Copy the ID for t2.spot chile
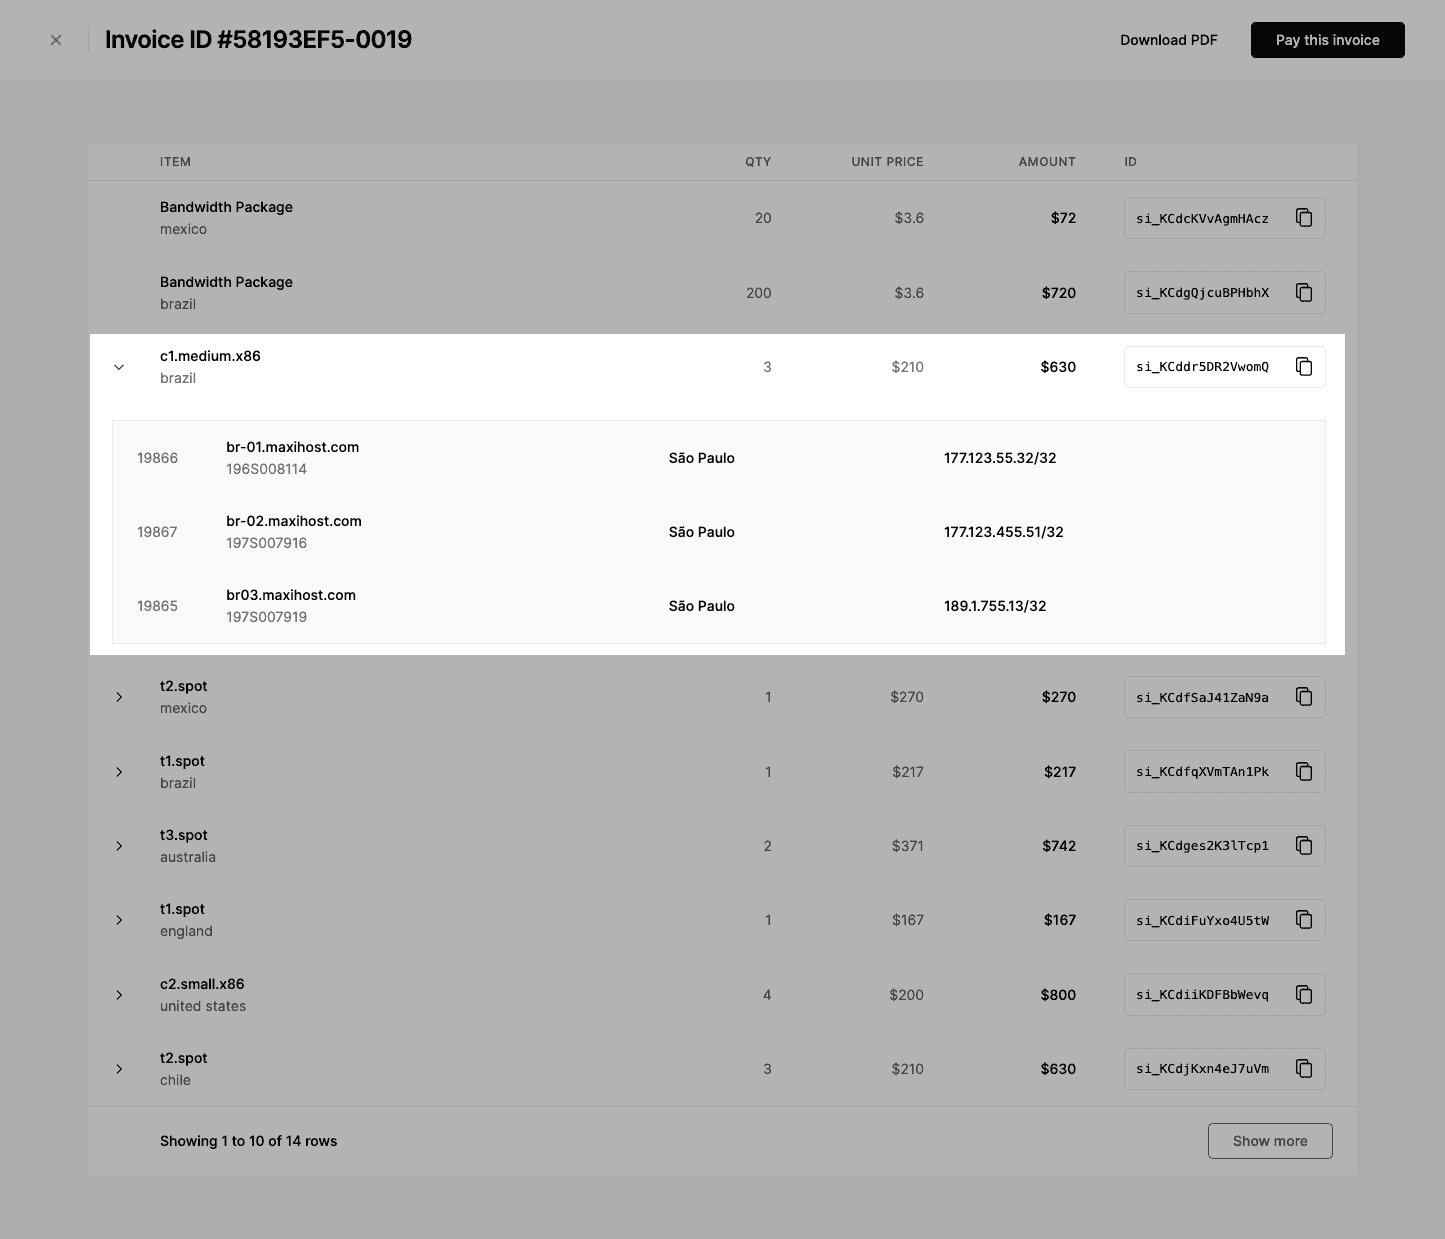The height and width of the screenshot is (1239, 1445). click(x=1304, y=1068)
